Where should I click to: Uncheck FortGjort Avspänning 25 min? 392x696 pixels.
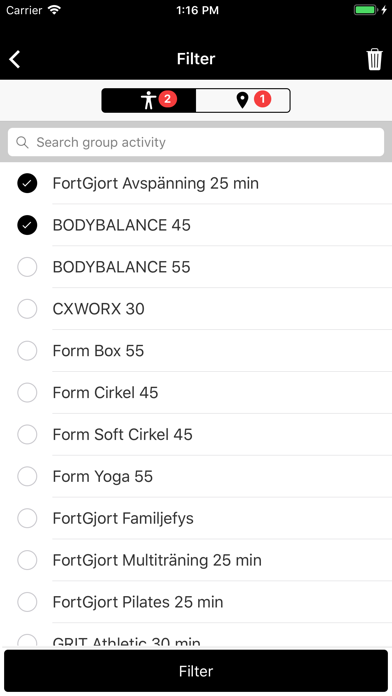(27, 183)
